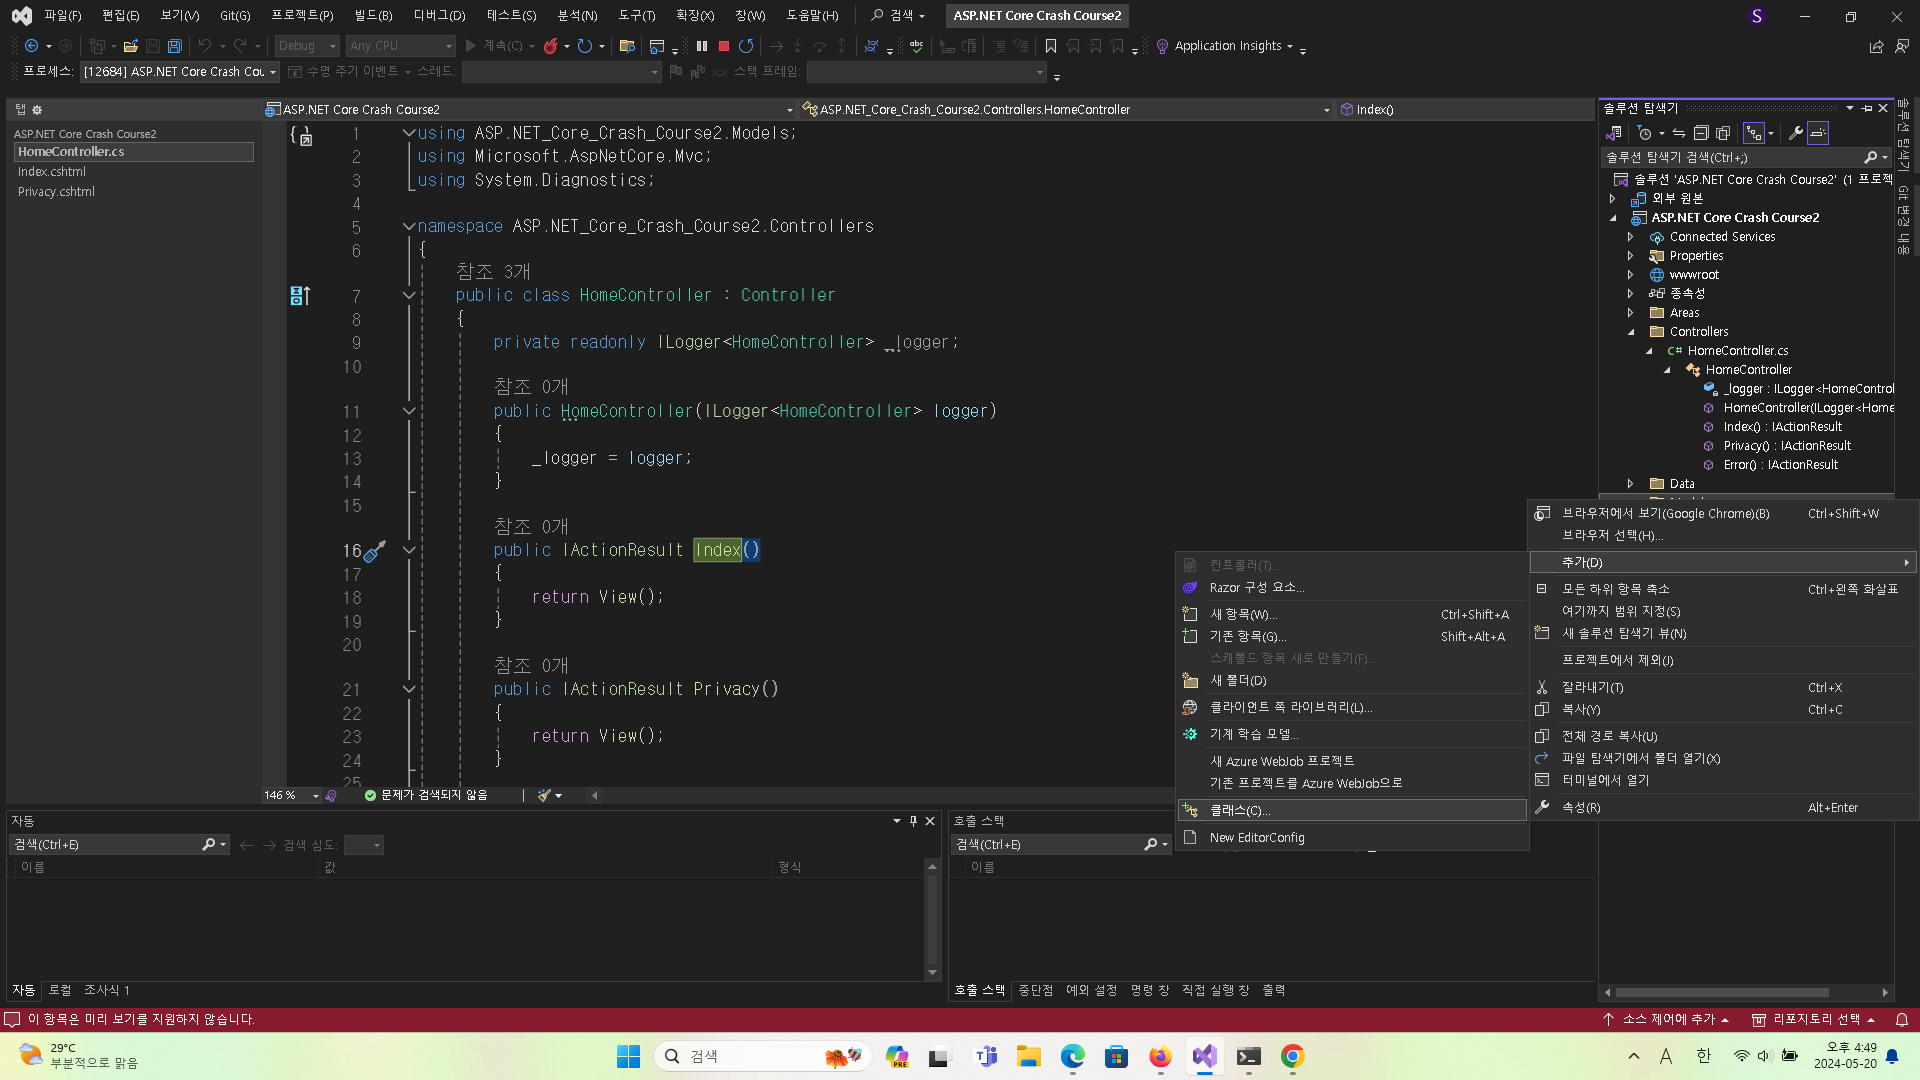
Task: Click the wrench Properties icon in Solution Explorer
Action: 1795,133
